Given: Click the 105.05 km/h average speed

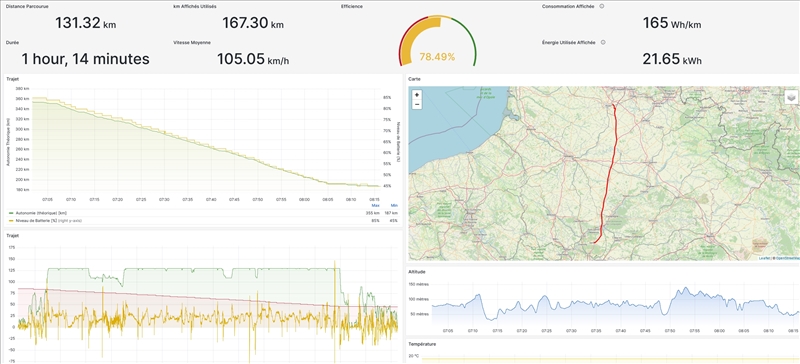Looking at the screenshot, I should [253, 59].
